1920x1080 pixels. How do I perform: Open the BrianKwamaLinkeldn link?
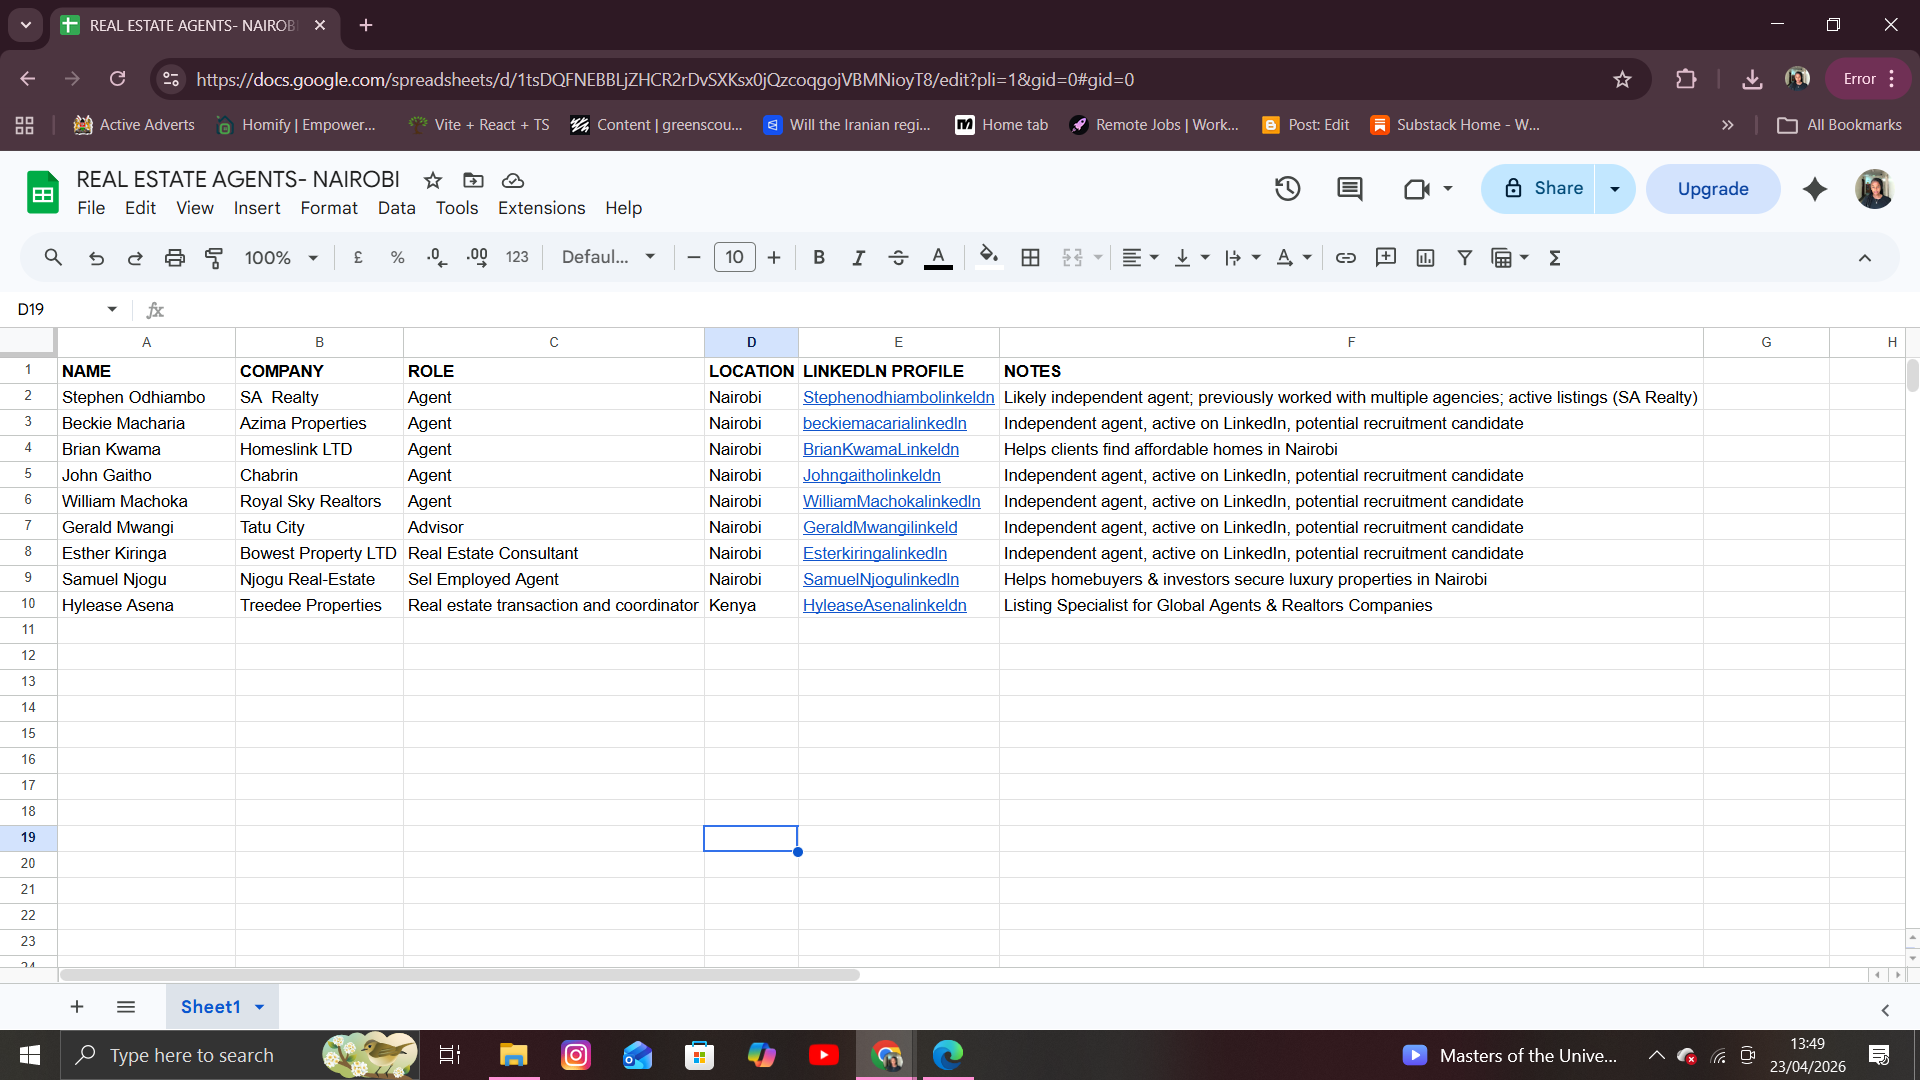(880, 449)
